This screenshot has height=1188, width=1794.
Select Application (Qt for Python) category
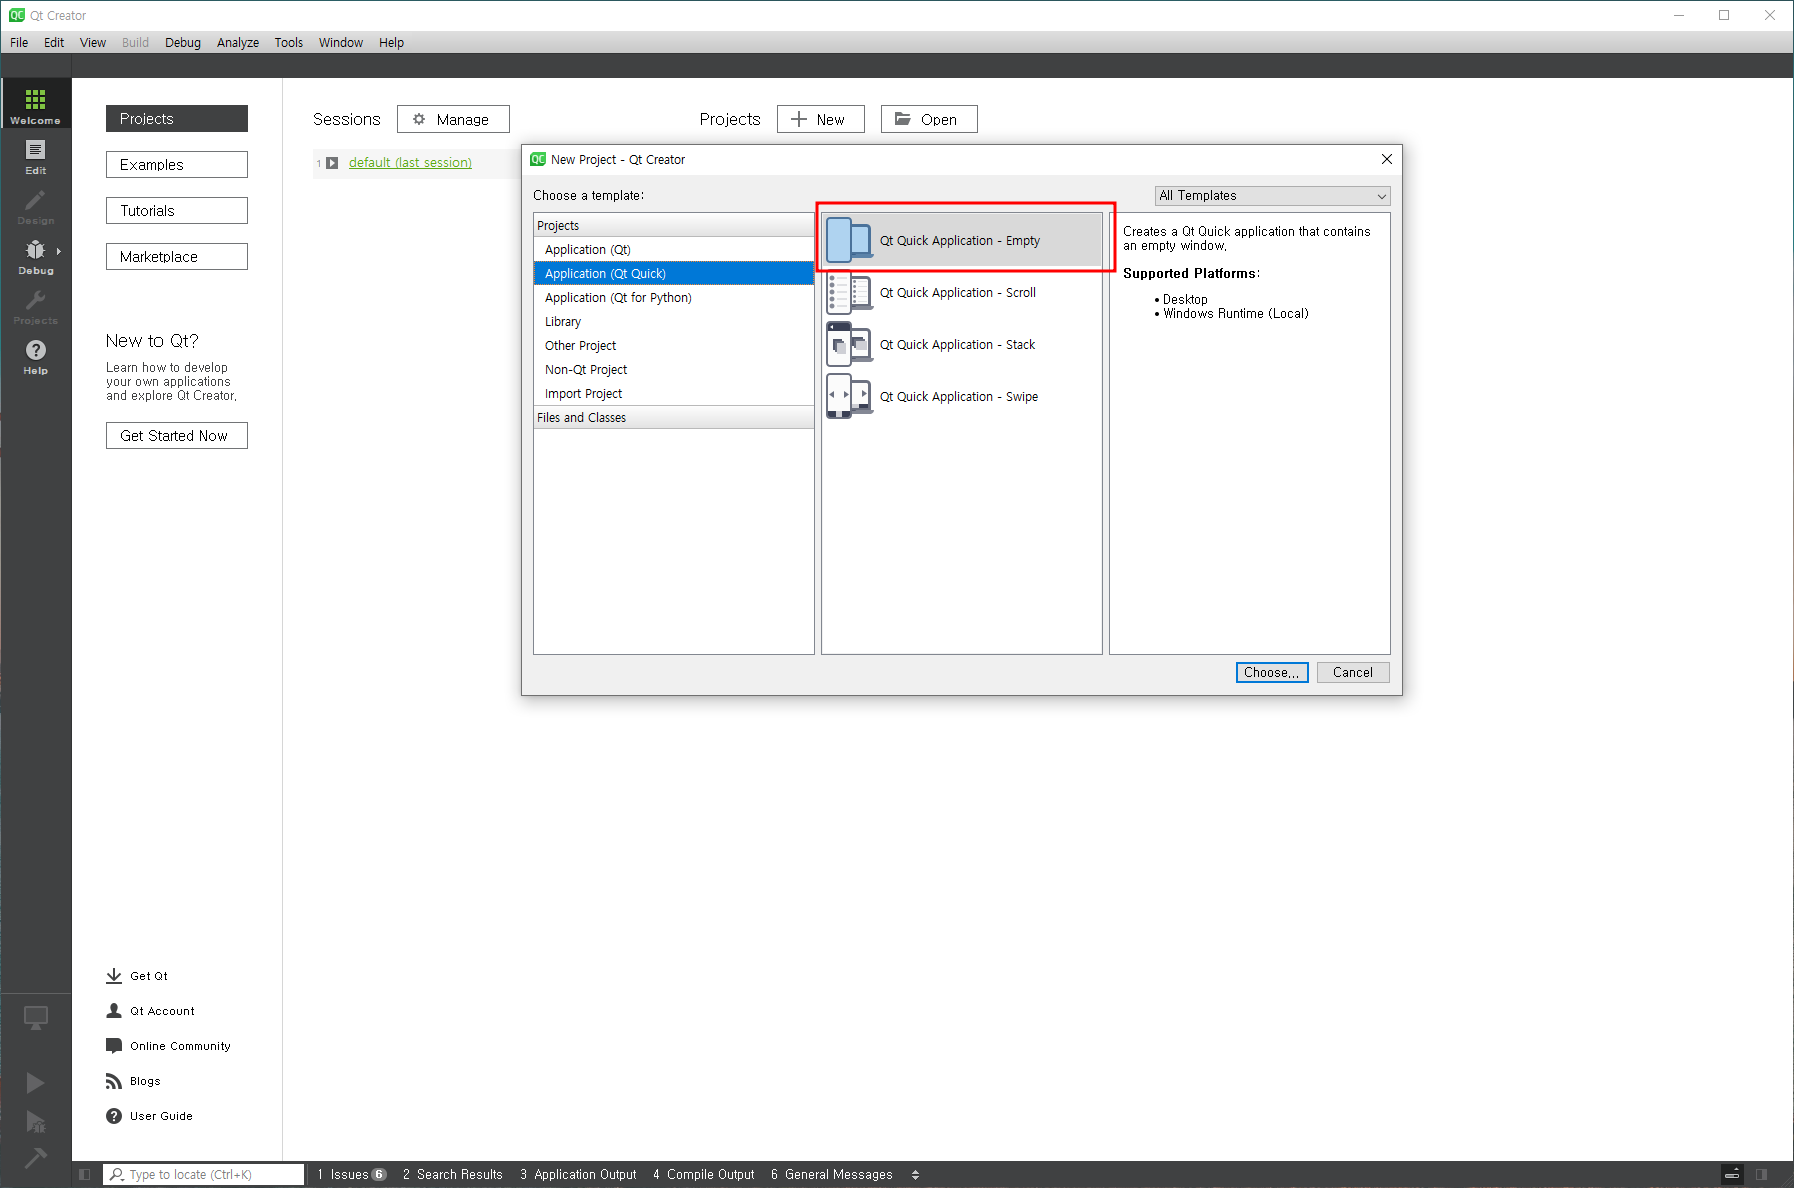674,297
